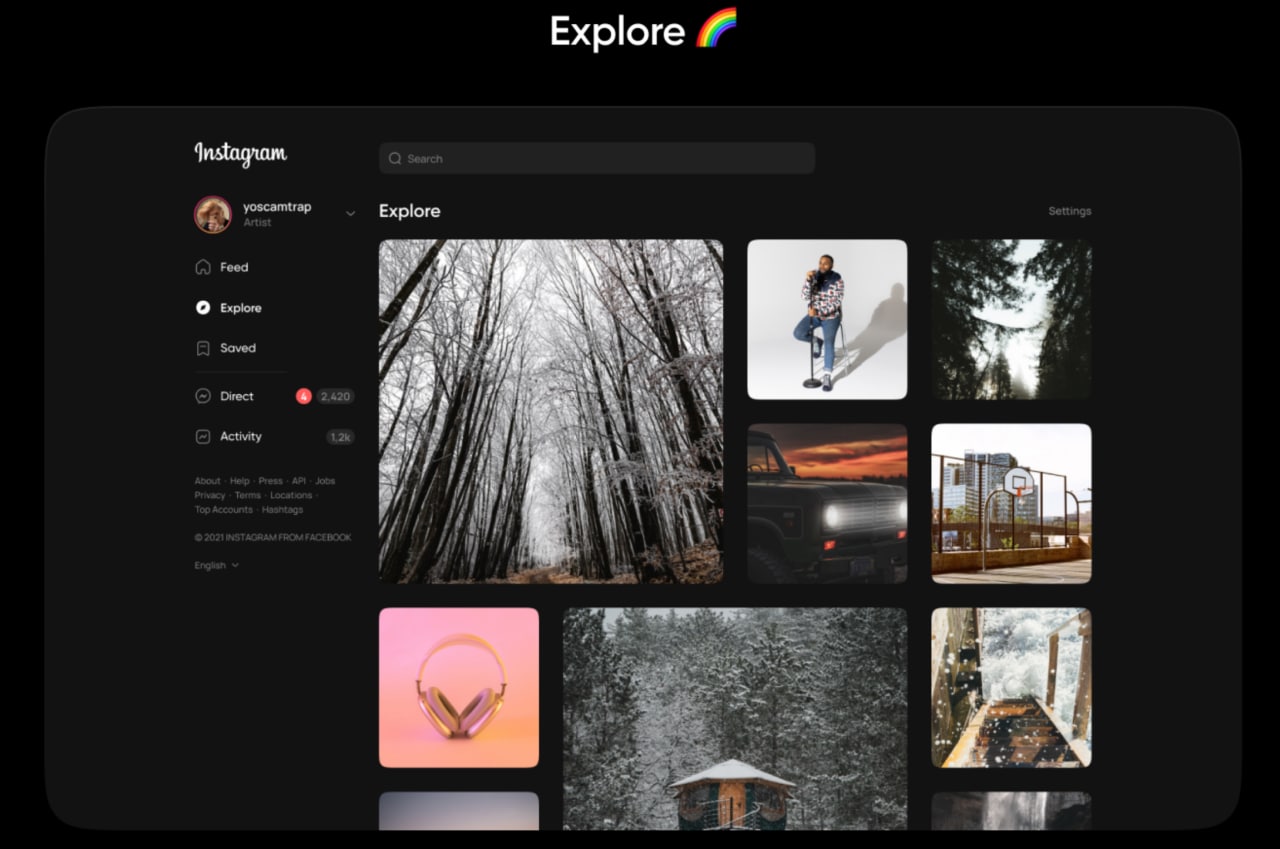Open the Top Accounts footer link
The height and width of the screenshot is (849, 1280).
coord(224,510)
